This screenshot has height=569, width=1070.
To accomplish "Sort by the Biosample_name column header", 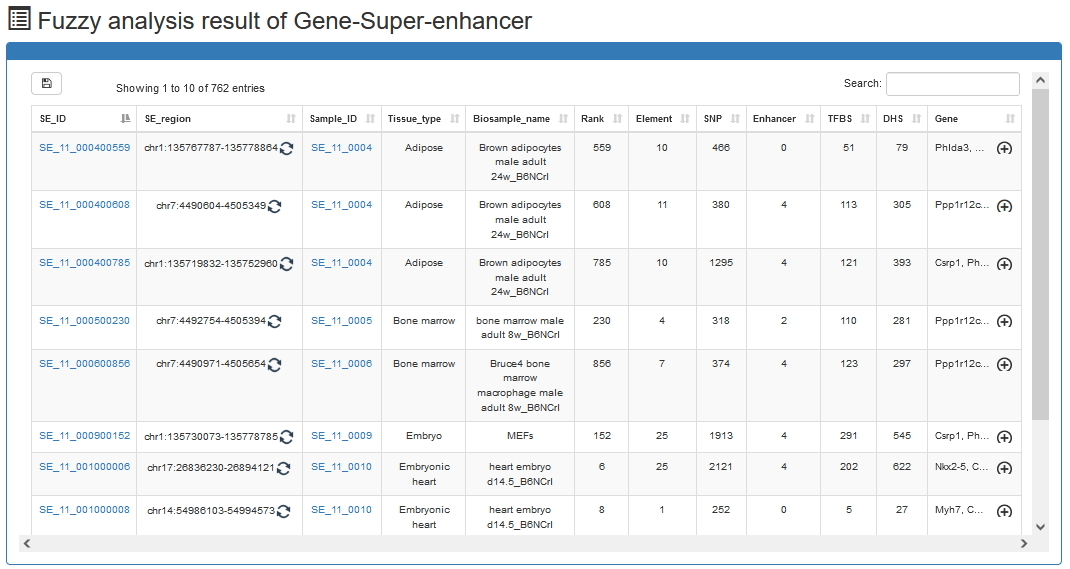I will click(x=520, y=119).
